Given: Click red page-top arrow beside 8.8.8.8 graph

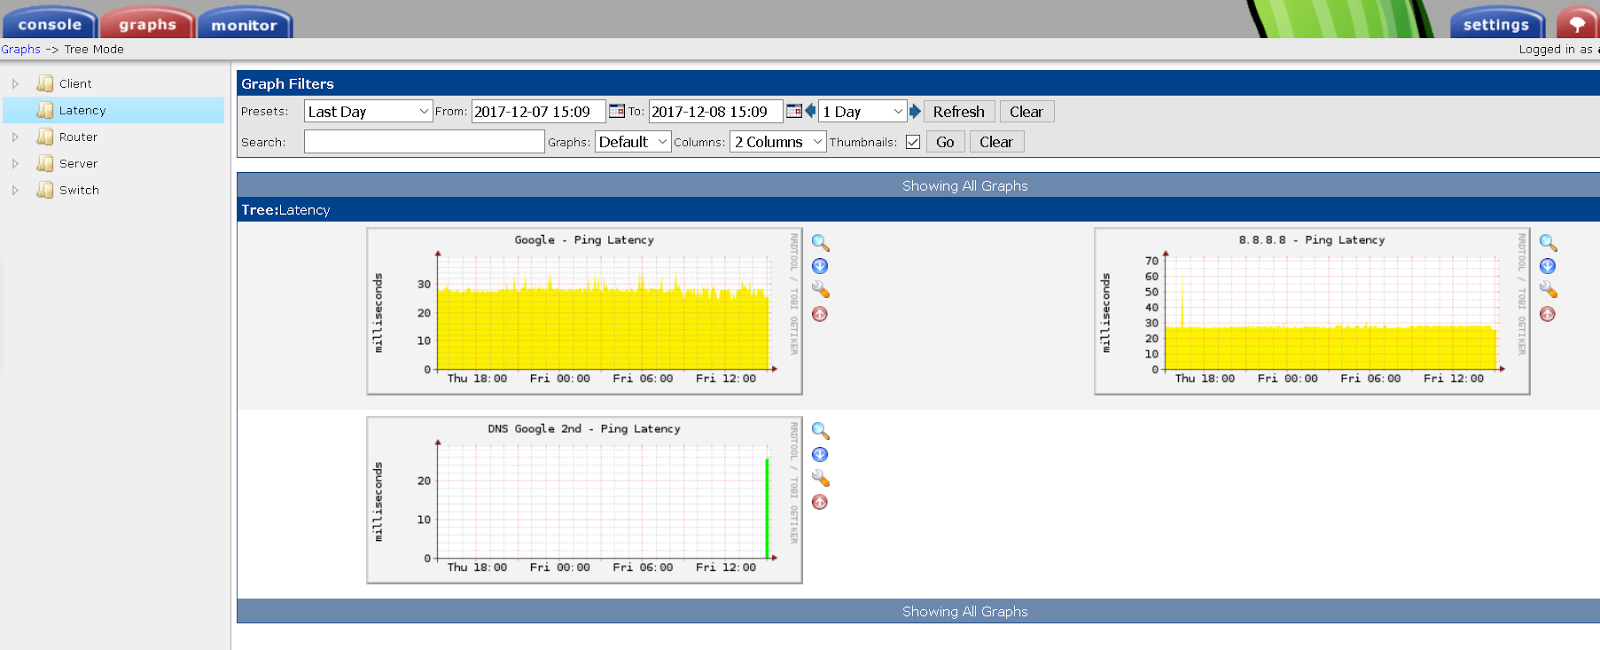Looking at the screenshot, I should click(x=1548, y=314).
